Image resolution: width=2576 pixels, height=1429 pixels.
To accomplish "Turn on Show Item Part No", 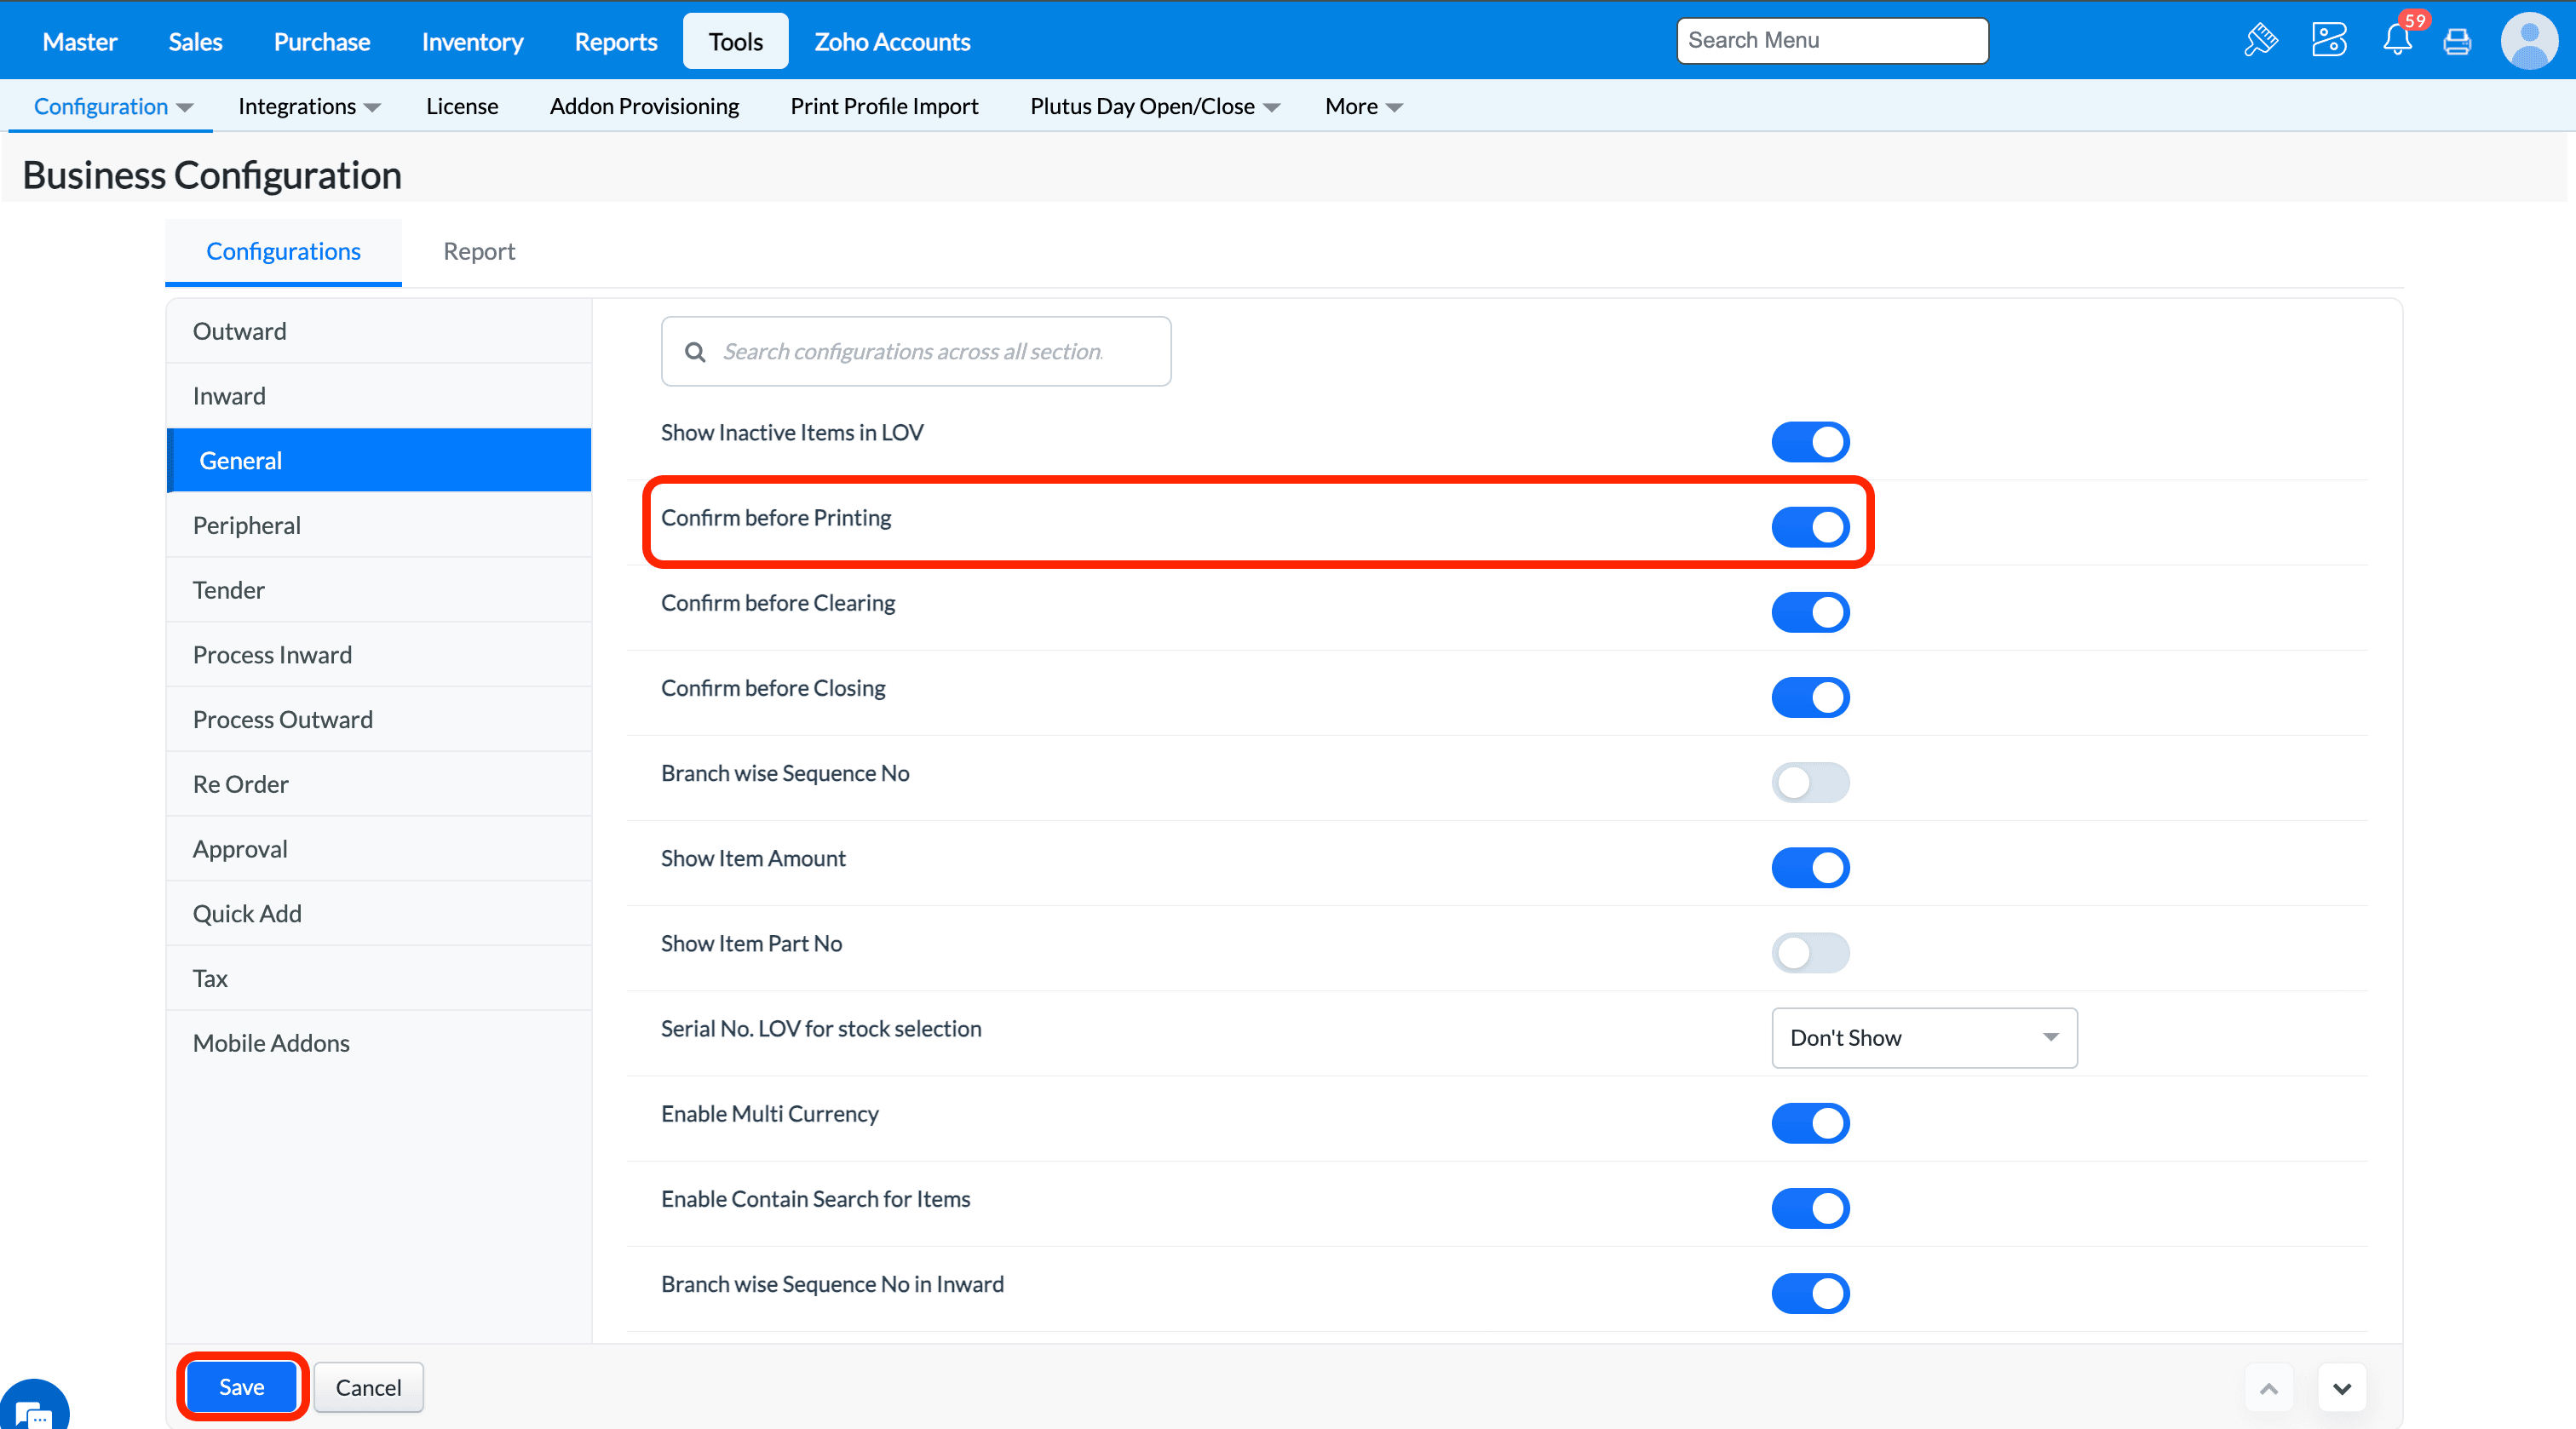I will (x=1810, y=952).
